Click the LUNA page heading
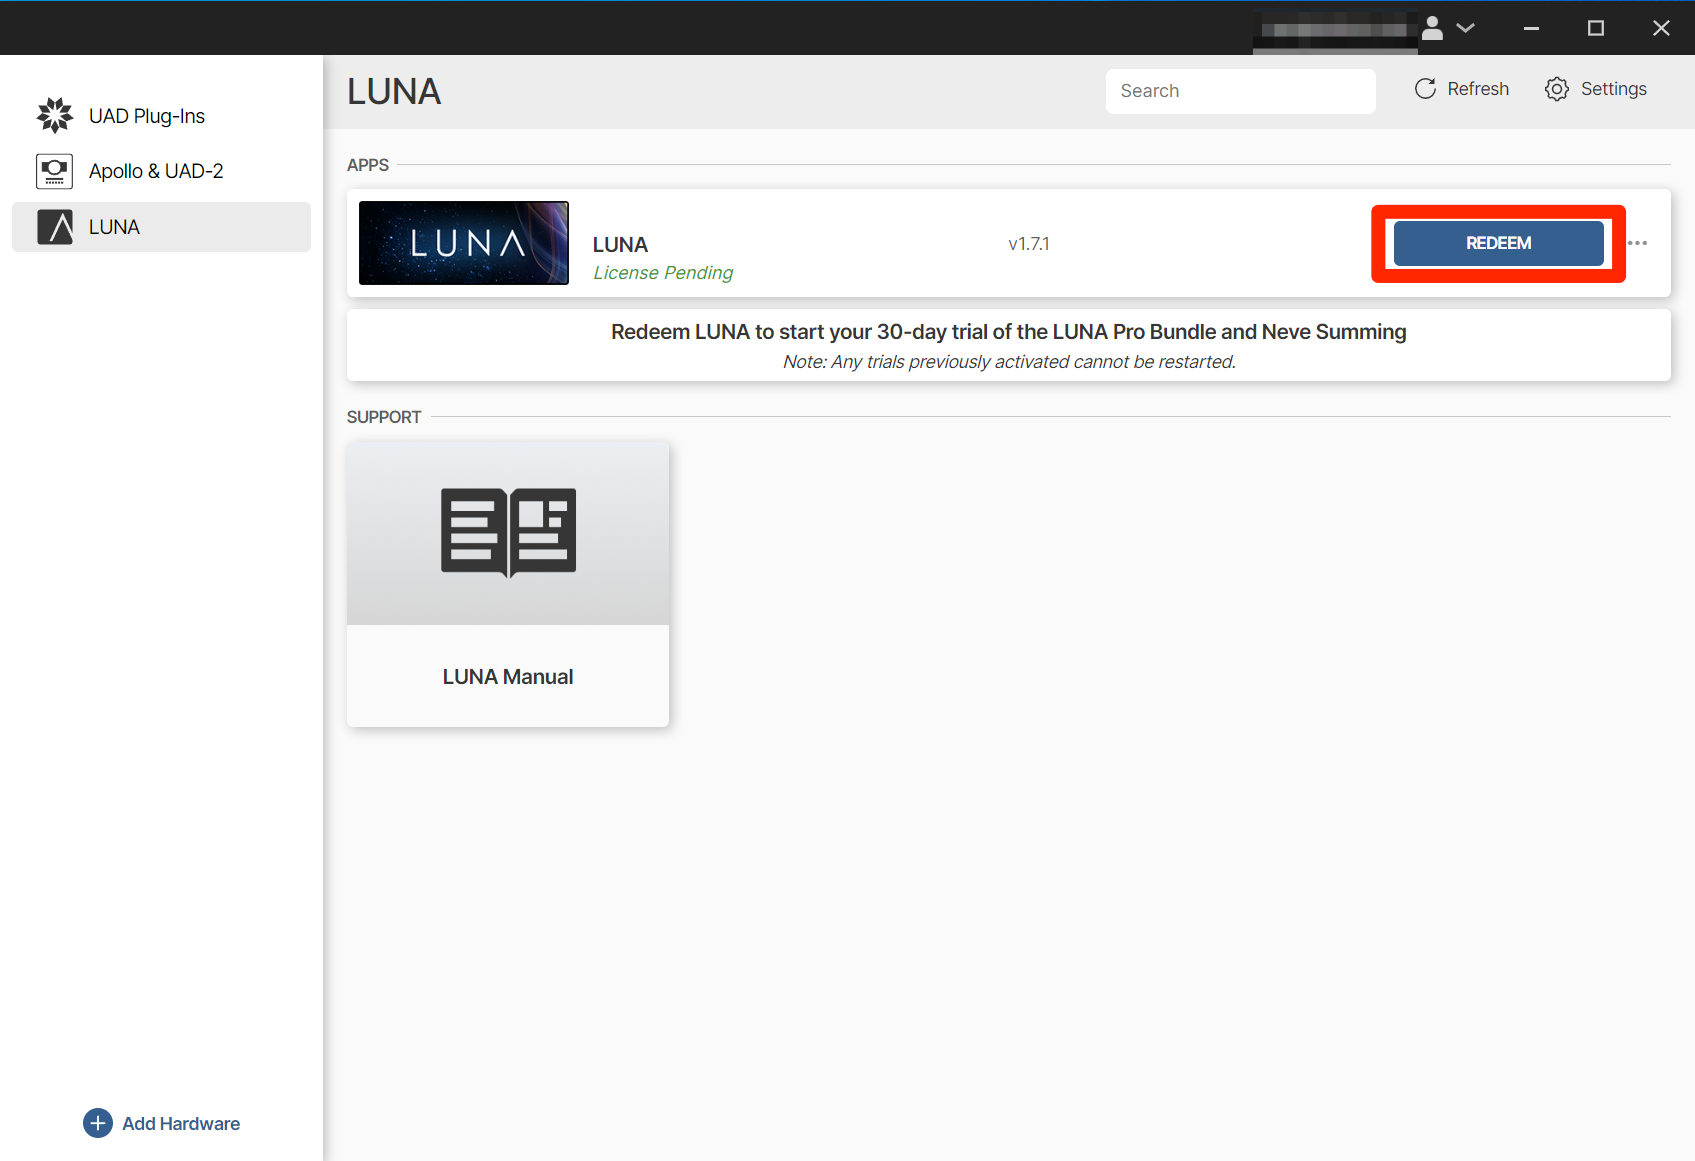The width and height of the screenshot is (1695, 1161). tap(394, 92)
